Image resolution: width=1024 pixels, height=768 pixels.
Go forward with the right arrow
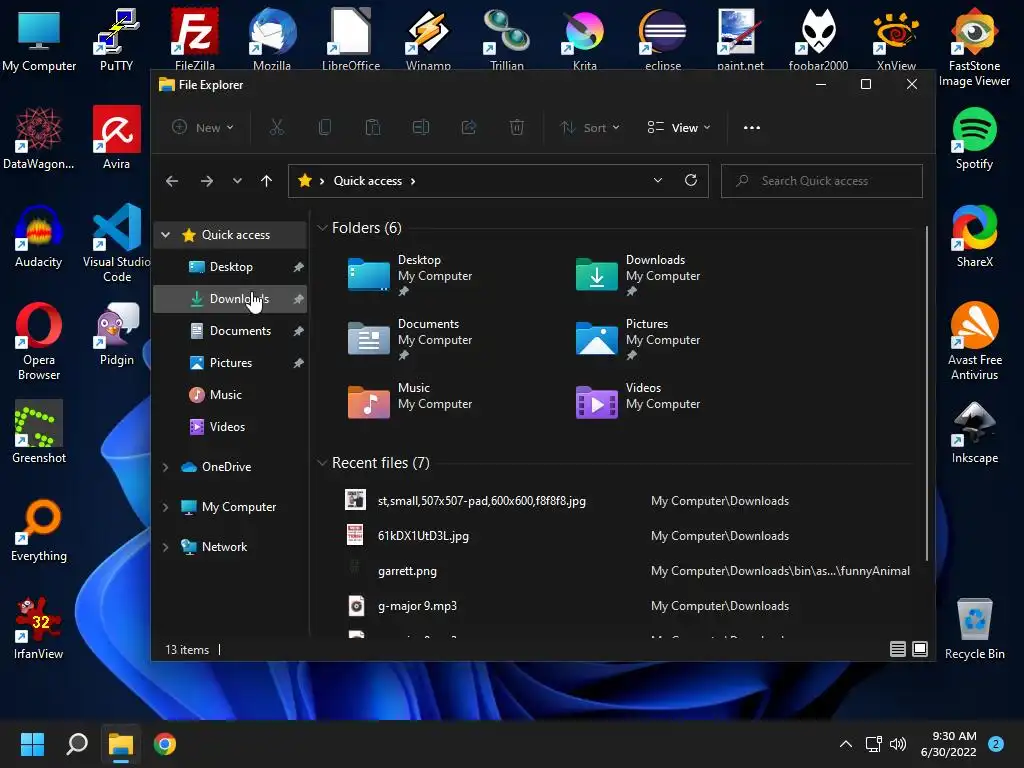pyautogui.click(x=206, y=181)
